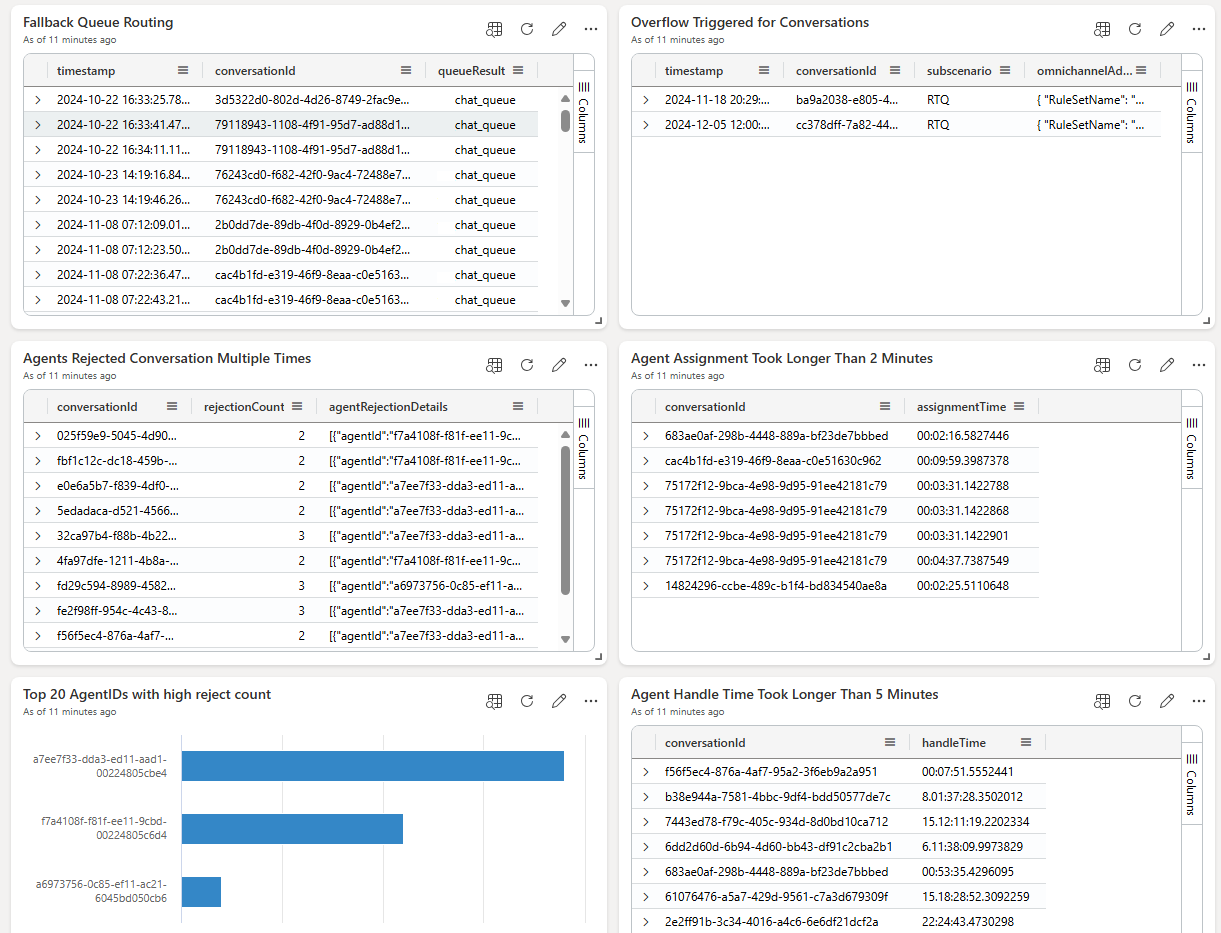
Task: Edit the Overflow Triggered for Conversations tile
Action: [x=1167, y=29]
